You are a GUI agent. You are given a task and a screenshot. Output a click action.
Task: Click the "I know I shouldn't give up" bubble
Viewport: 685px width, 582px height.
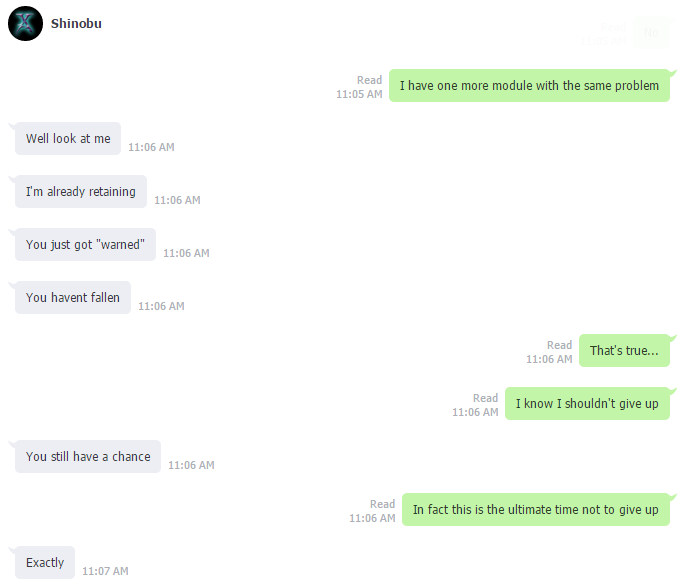pos(587,403)
